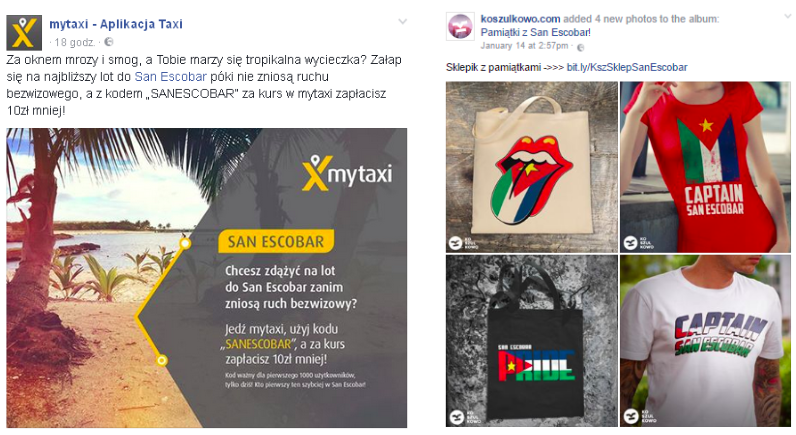The width and height of the screenshot is (796, 435).
Task: Click the public globe icon on the mytaxi post
Action: 108,42
